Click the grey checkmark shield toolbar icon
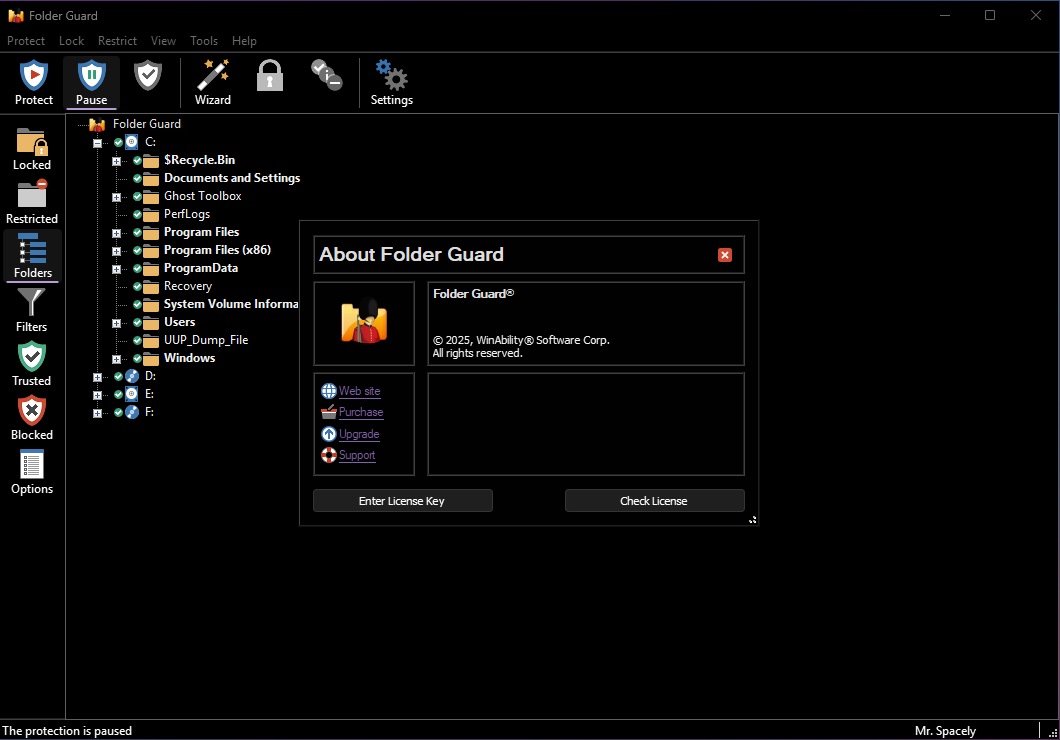Image resolution: width=1060 pixels, height=740 pixels. [x=147, y=75]
